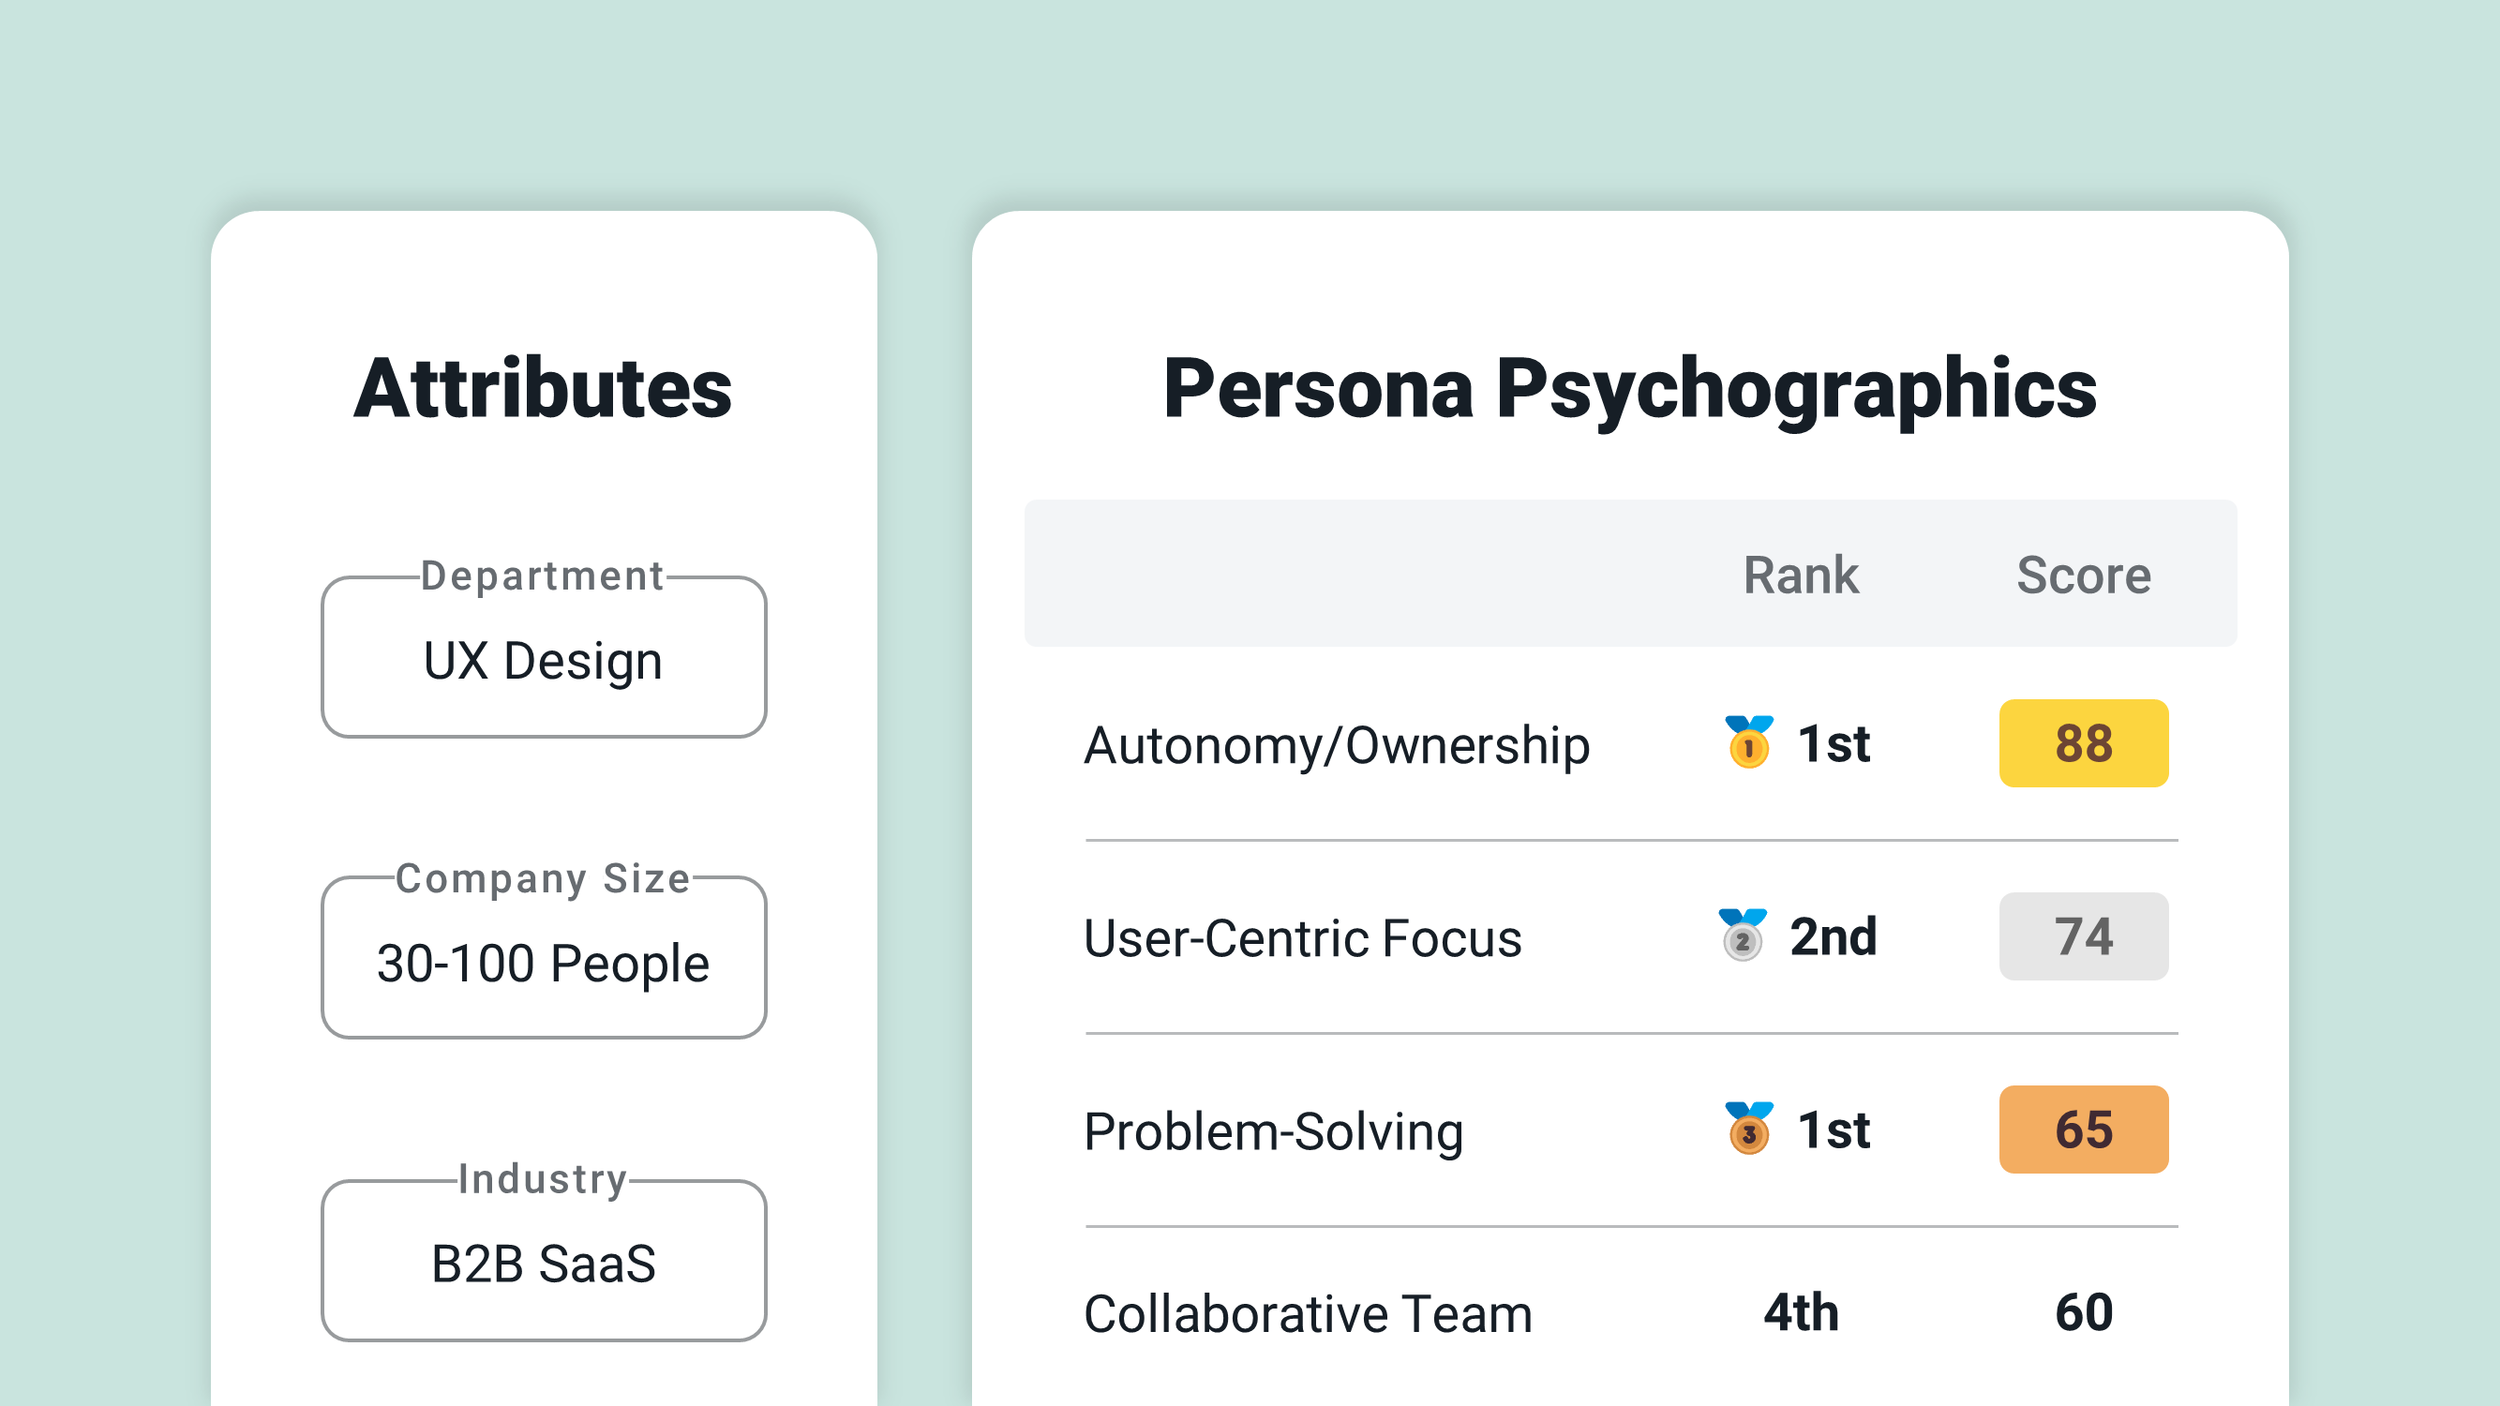Screen dimensions: 2500x1406
Task: Open the Industry field showing B2B SaaS
Action: point(544,1260)
